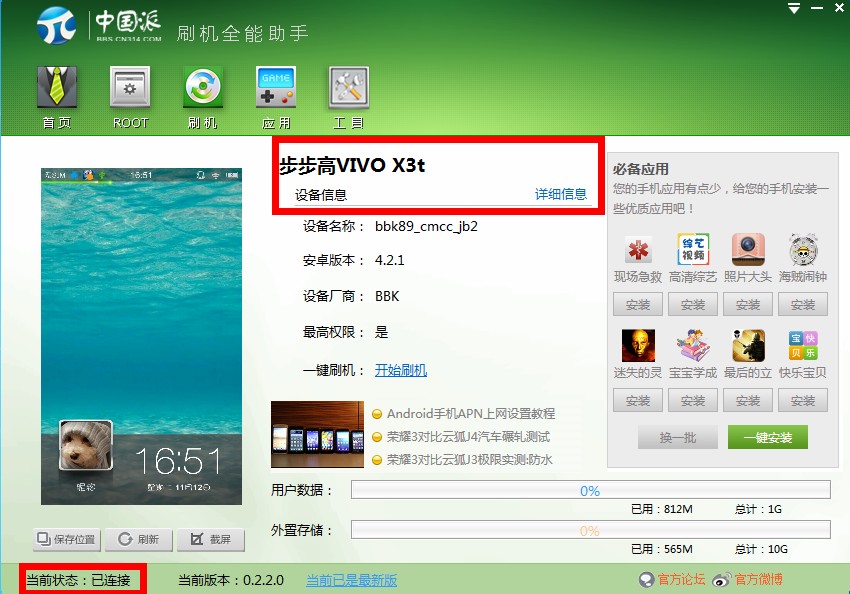Click the manufacturer value BBK

click(x=387, y=296)
